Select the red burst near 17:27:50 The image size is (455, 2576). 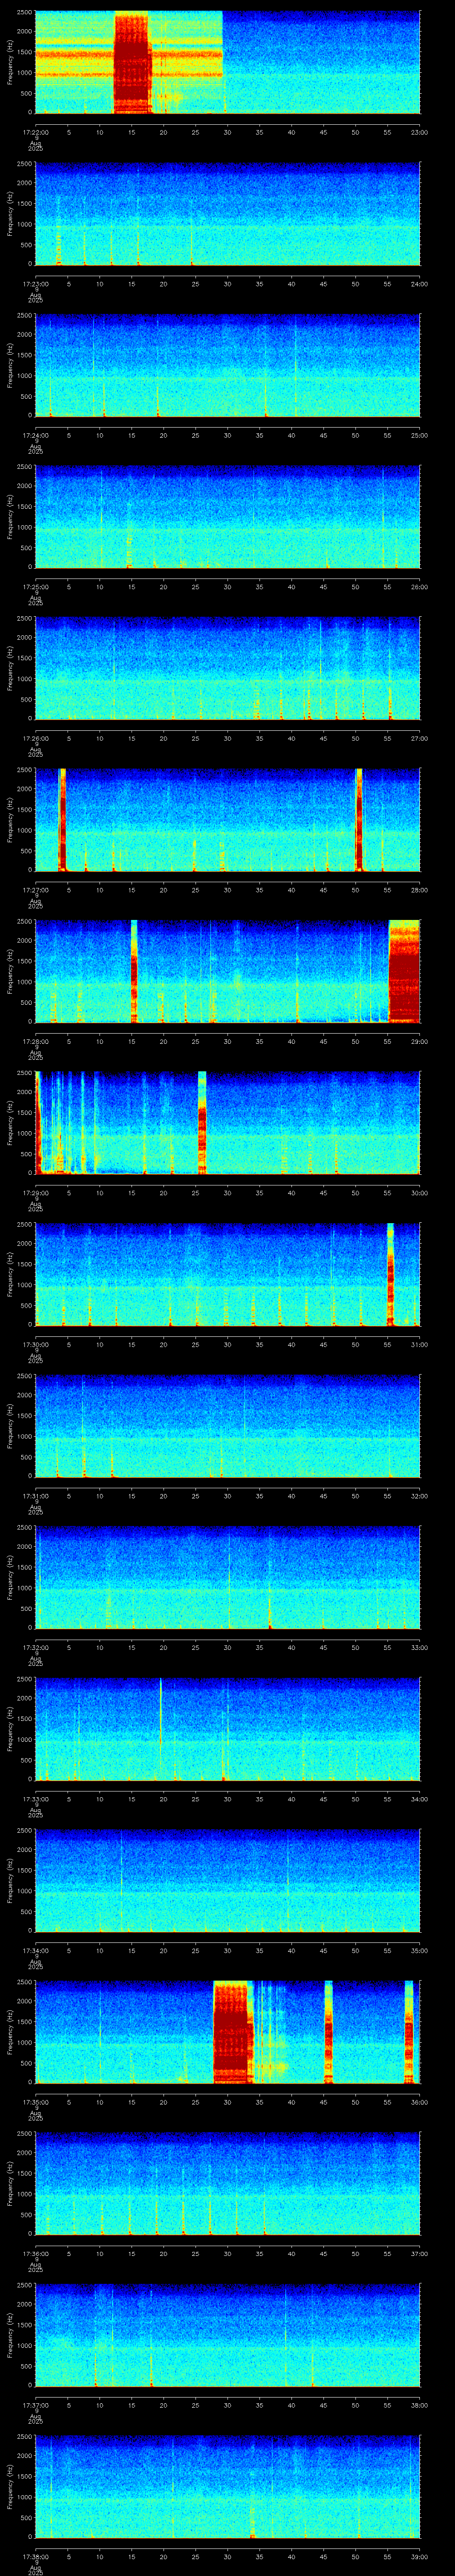pyautogui.click(x=360, y=820)
